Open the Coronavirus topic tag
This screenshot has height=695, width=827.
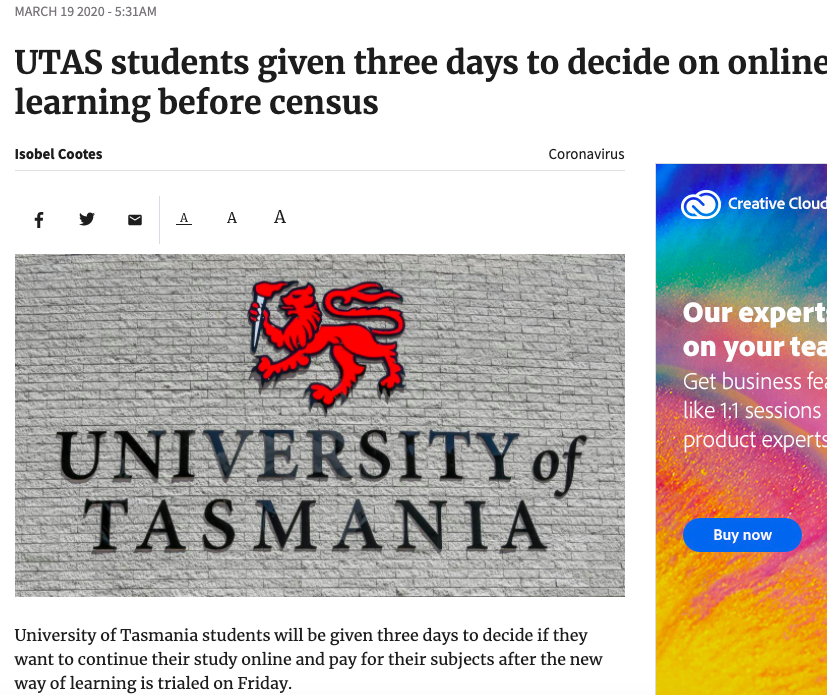coord(586,154)
